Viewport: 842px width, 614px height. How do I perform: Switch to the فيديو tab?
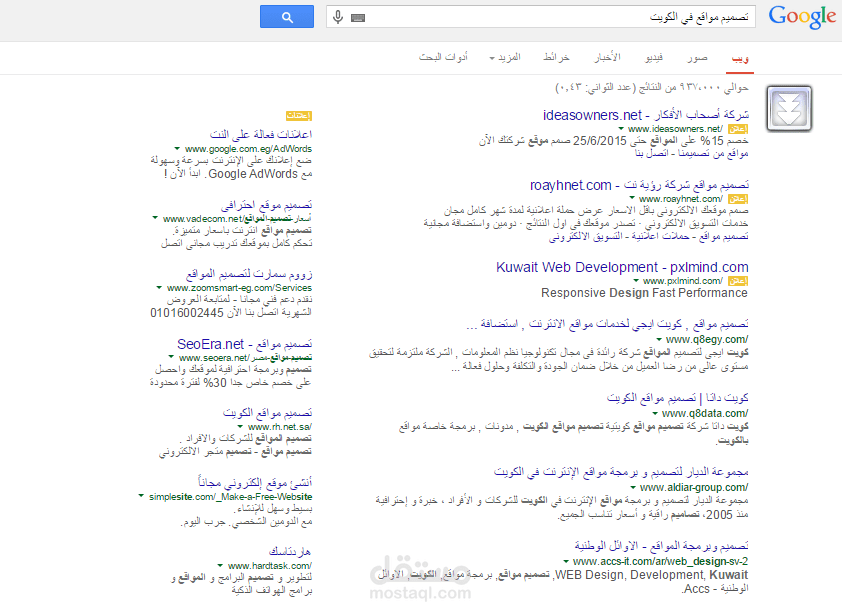tap(654, 57)
